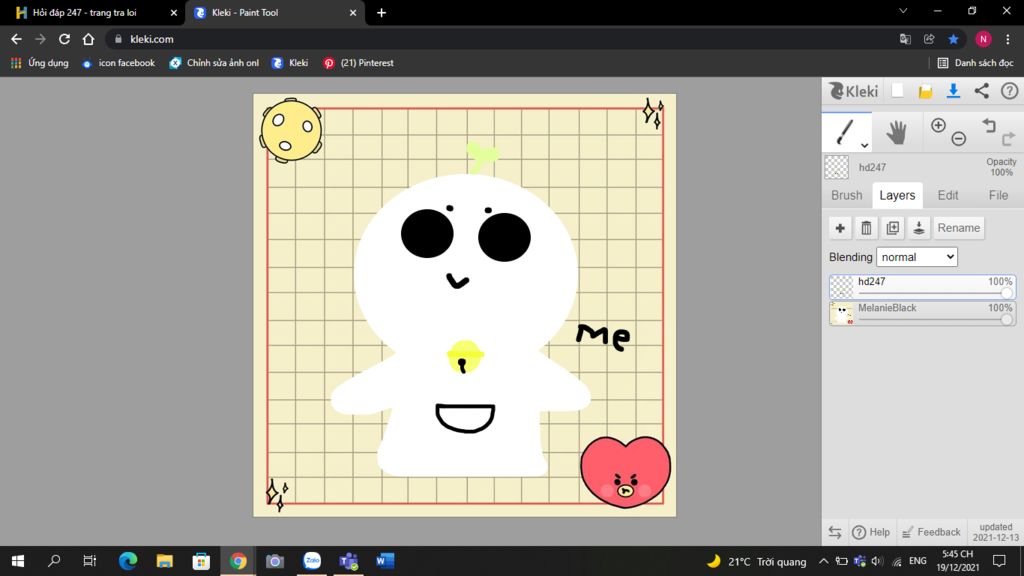Screen dimensions: 1024x576
Task: Open an image from the folder icon
Action: 925,91
